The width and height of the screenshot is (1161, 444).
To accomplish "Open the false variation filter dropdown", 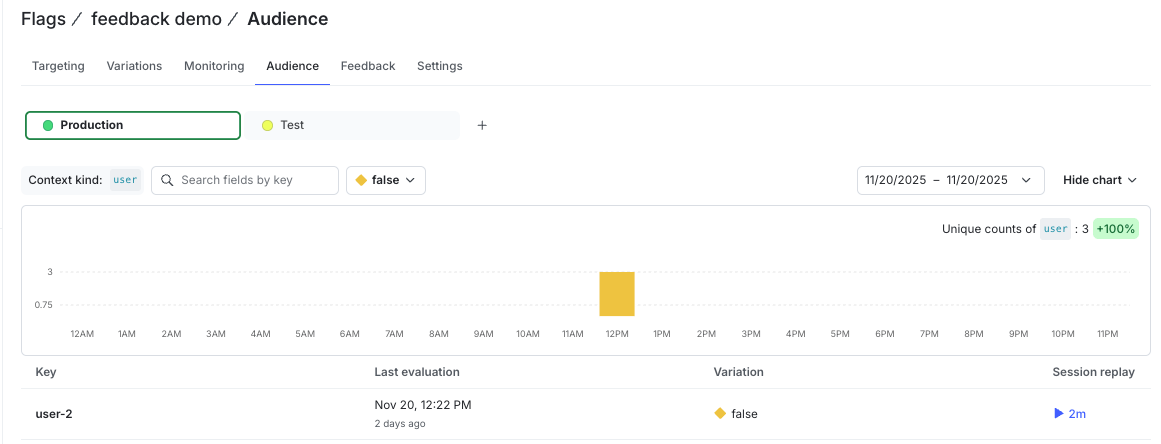I will point(386,180).
